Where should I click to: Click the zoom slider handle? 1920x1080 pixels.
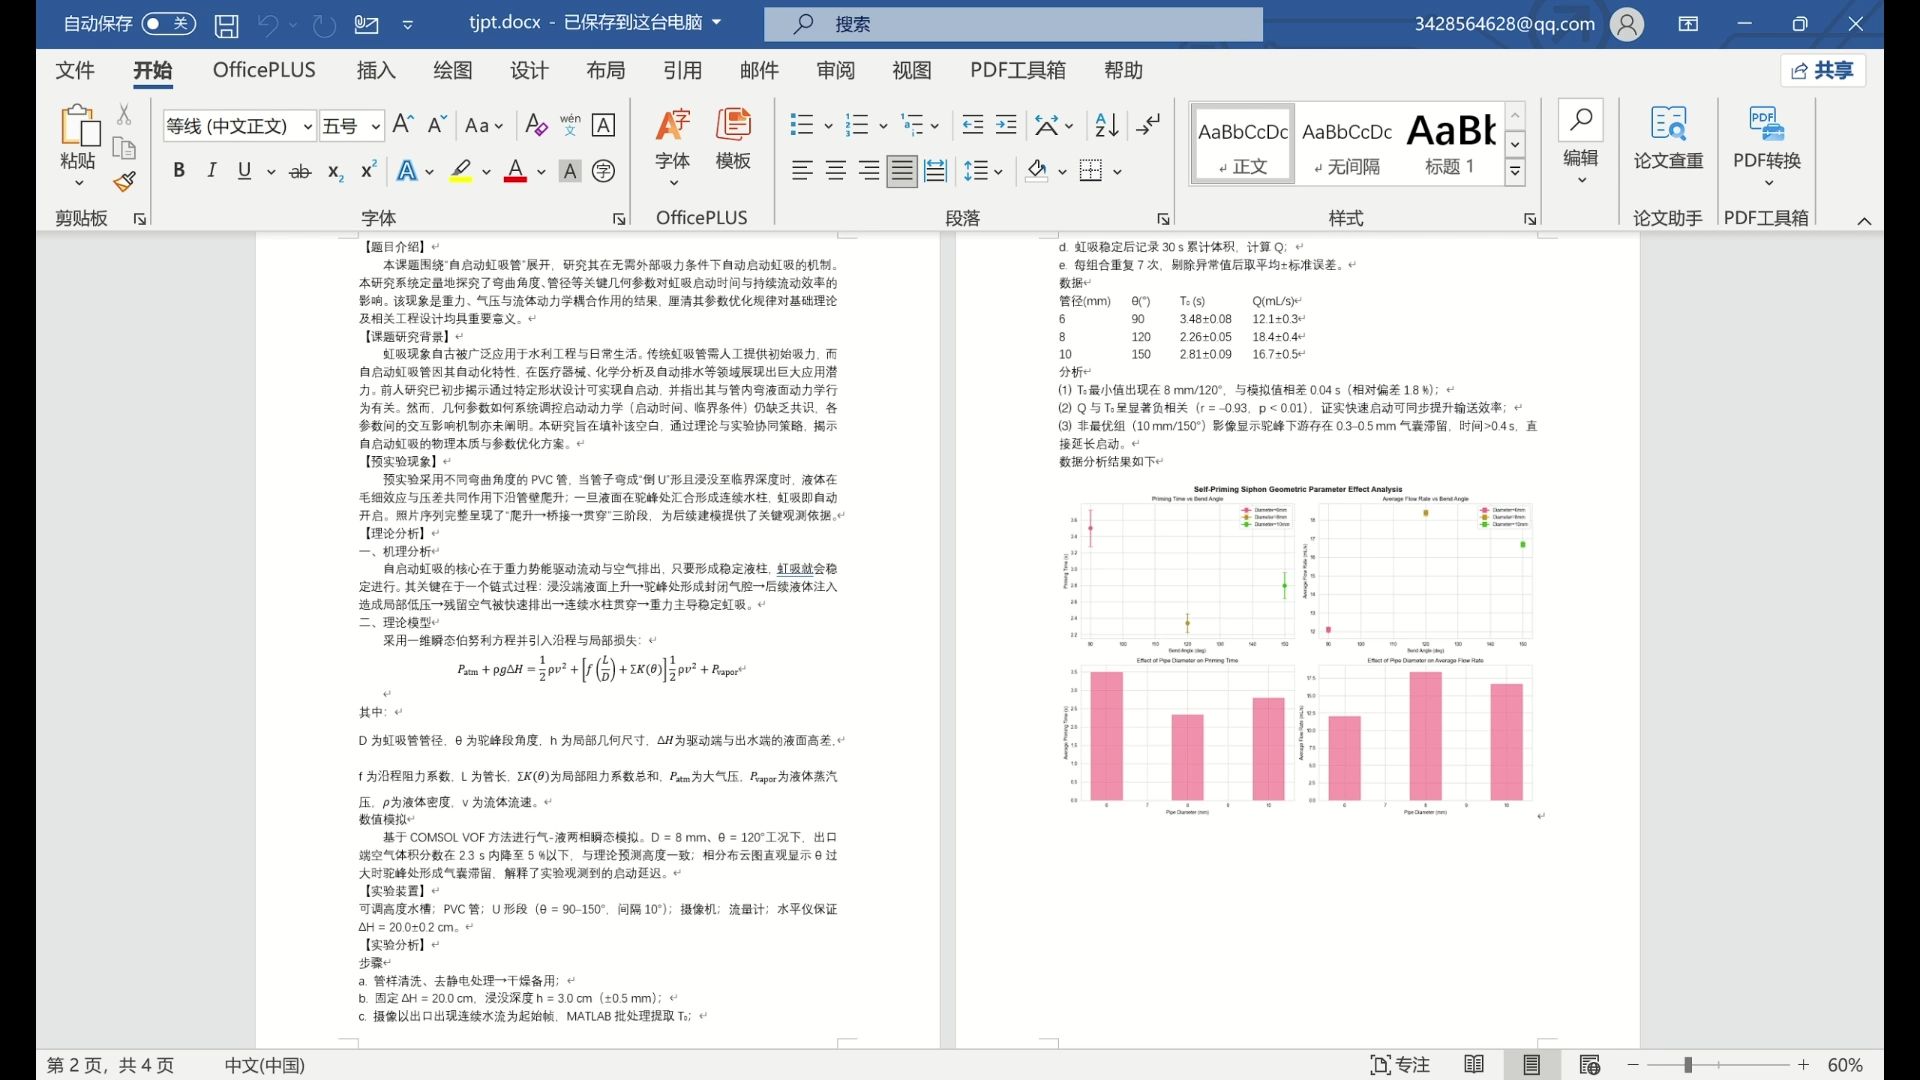coord(1687,1065)
